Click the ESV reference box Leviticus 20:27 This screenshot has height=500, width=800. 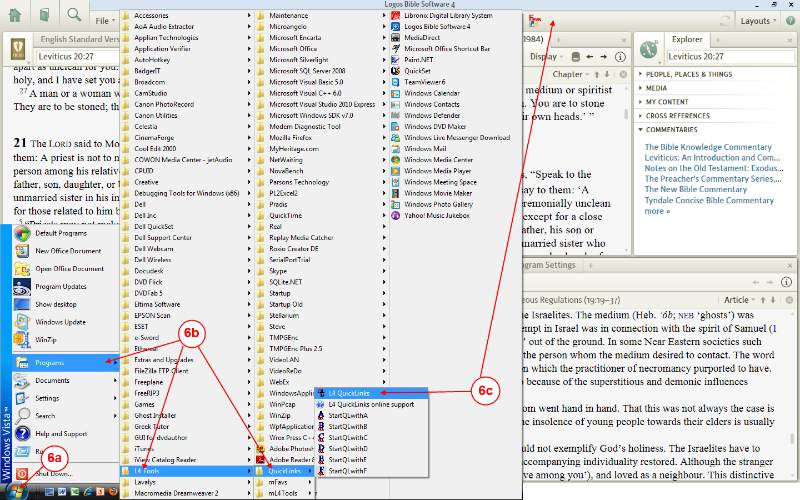tap(78, 57)
